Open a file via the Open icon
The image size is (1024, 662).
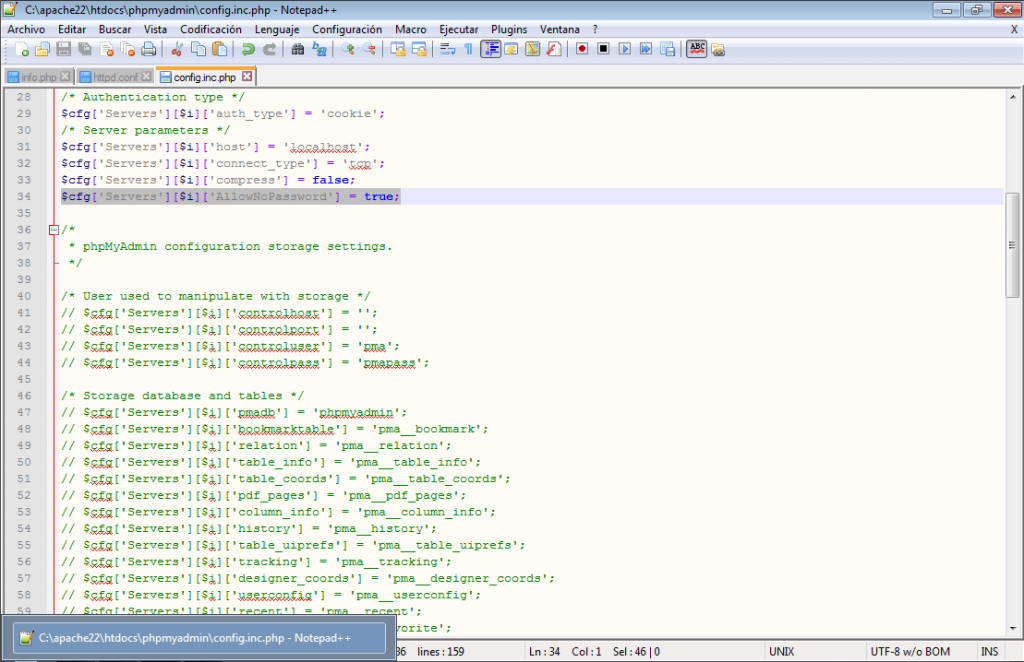43,50
